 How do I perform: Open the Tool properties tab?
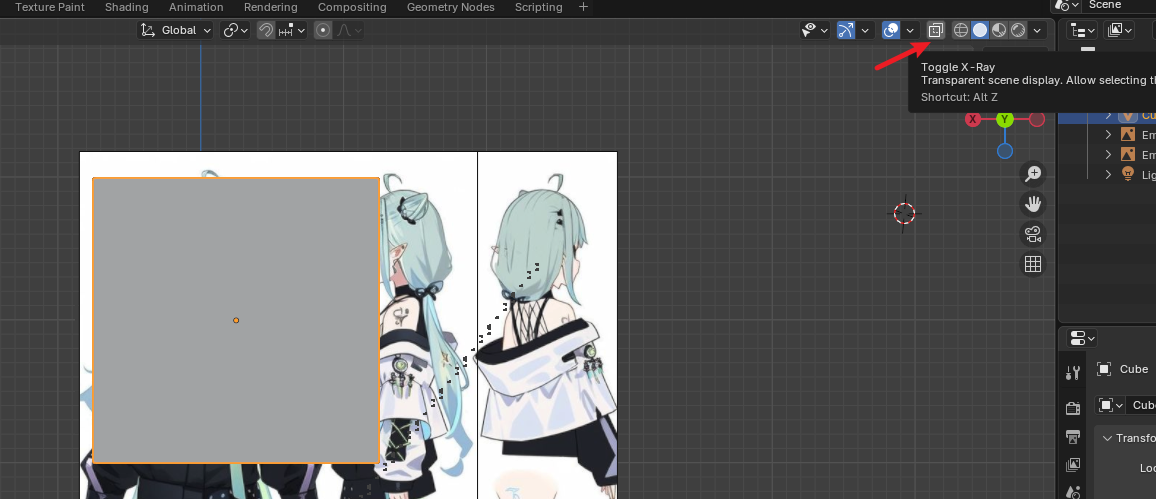pos(1073,372)
